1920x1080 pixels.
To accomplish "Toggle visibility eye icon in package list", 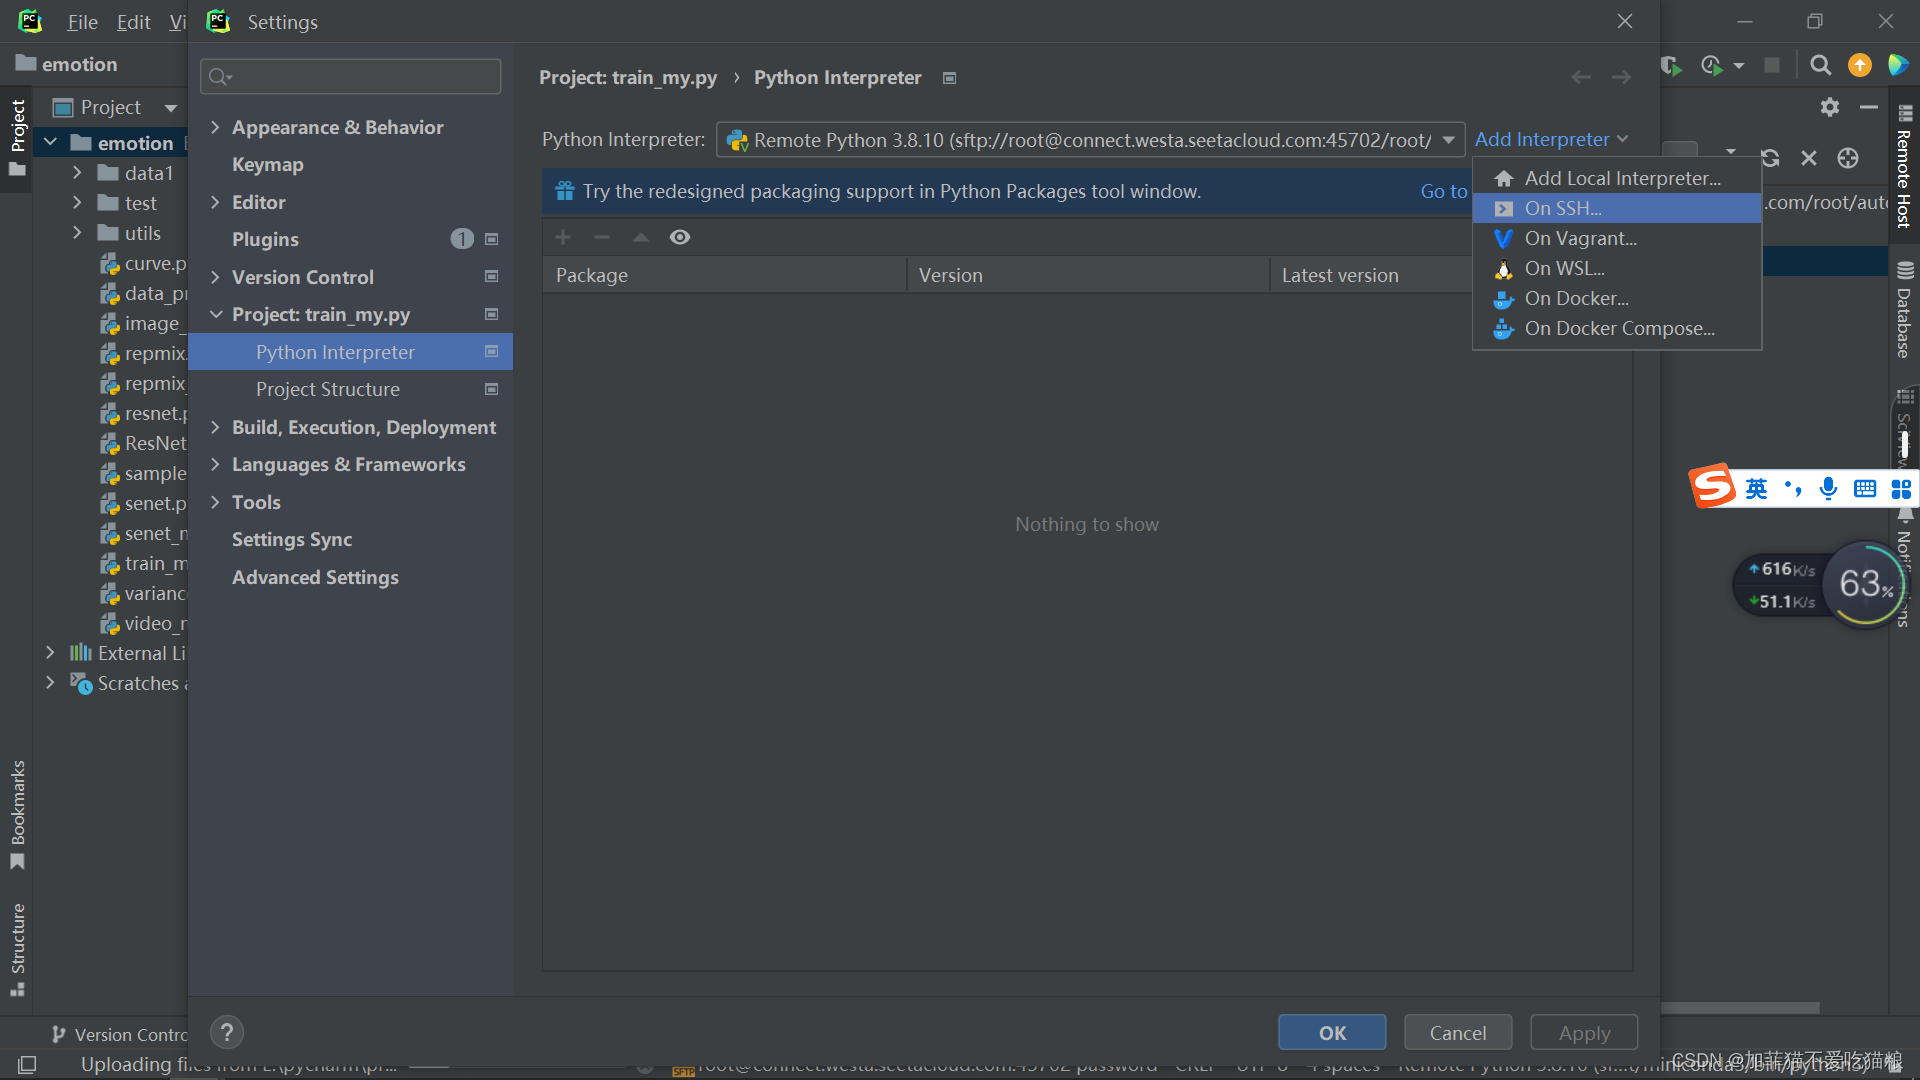I will (680, 236).
